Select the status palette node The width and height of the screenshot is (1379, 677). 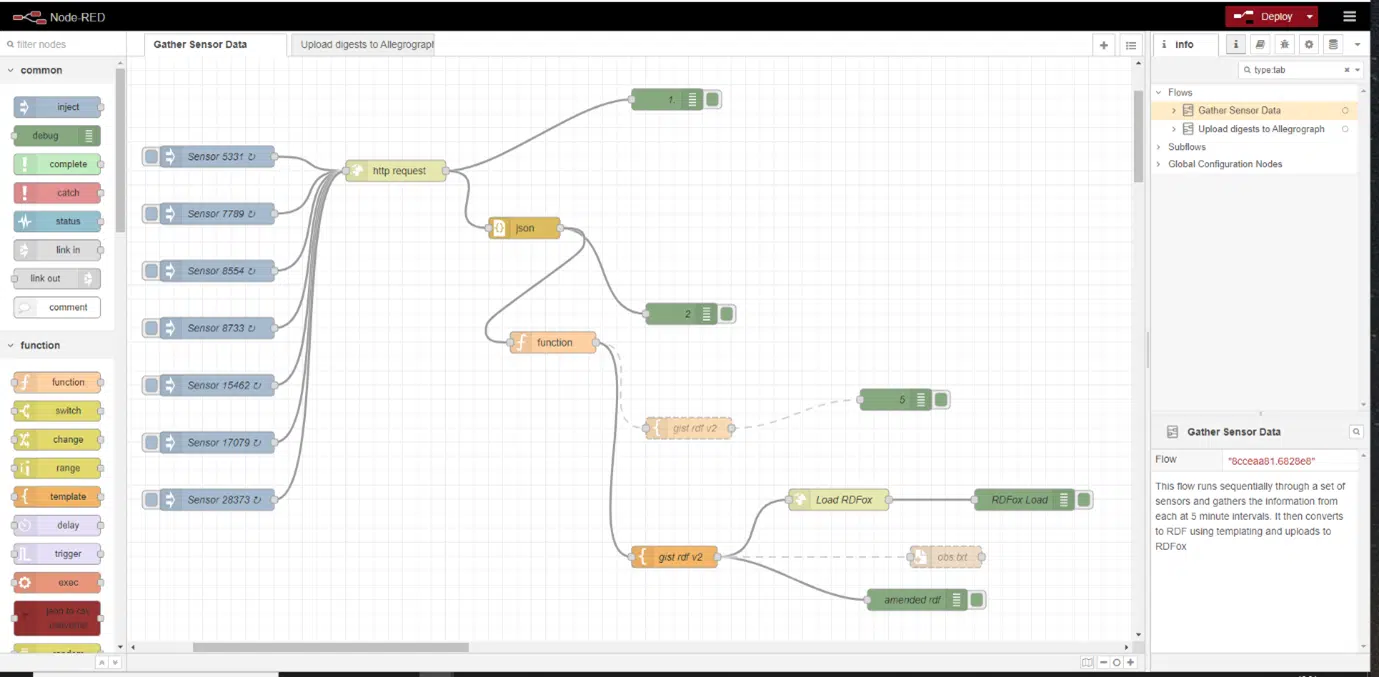point(57,221)
